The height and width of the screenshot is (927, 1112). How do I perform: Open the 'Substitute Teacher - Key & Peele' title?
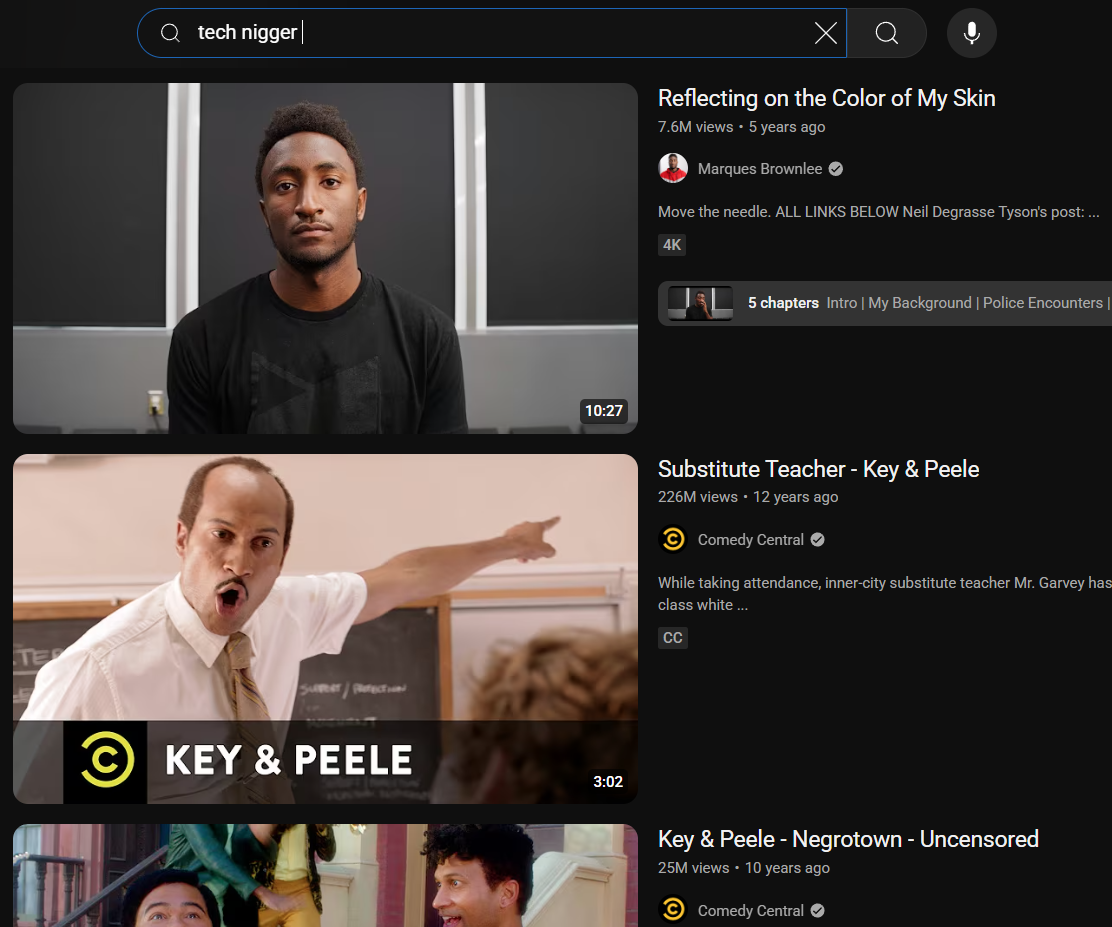coord(818,469)
